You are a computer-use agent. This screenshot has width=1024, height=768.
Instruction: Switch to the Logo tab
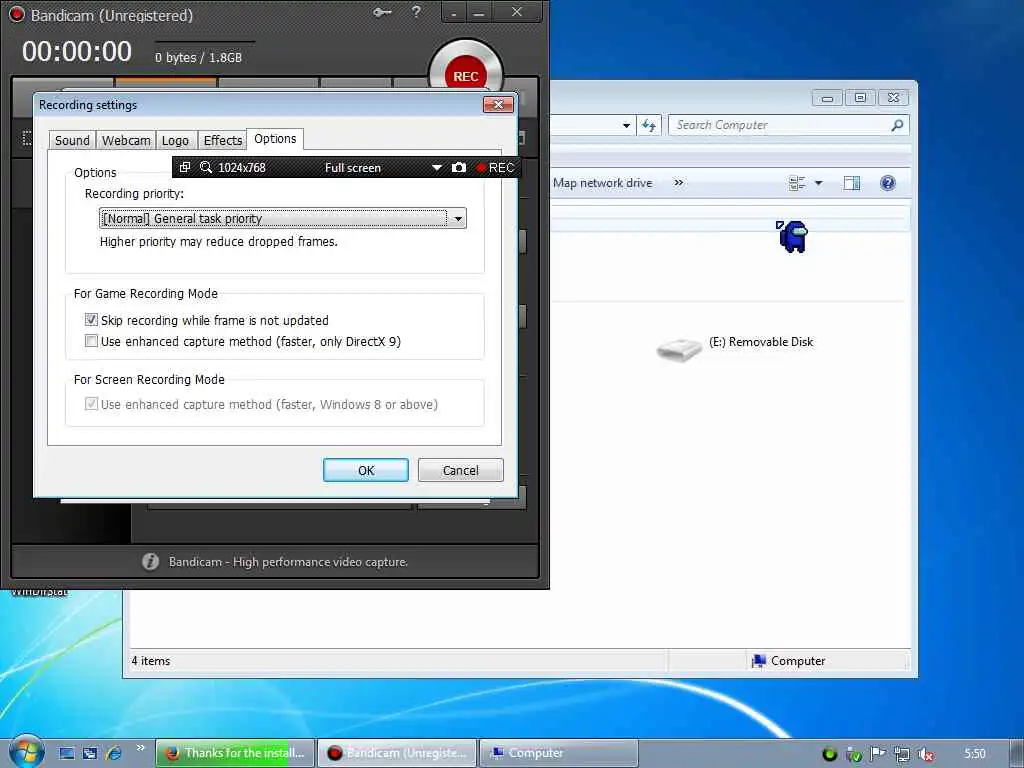pos(175,140)
